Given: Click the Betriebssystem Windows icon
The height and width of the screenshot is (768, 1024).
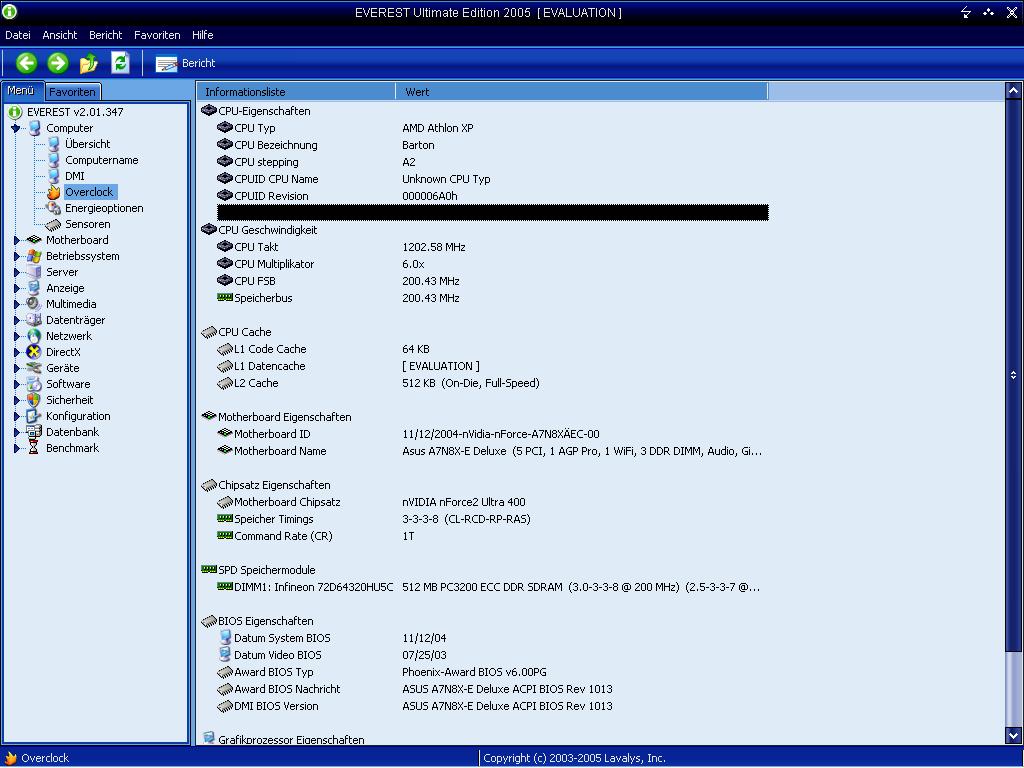Looking at the screenshot, I should (34, 257).
